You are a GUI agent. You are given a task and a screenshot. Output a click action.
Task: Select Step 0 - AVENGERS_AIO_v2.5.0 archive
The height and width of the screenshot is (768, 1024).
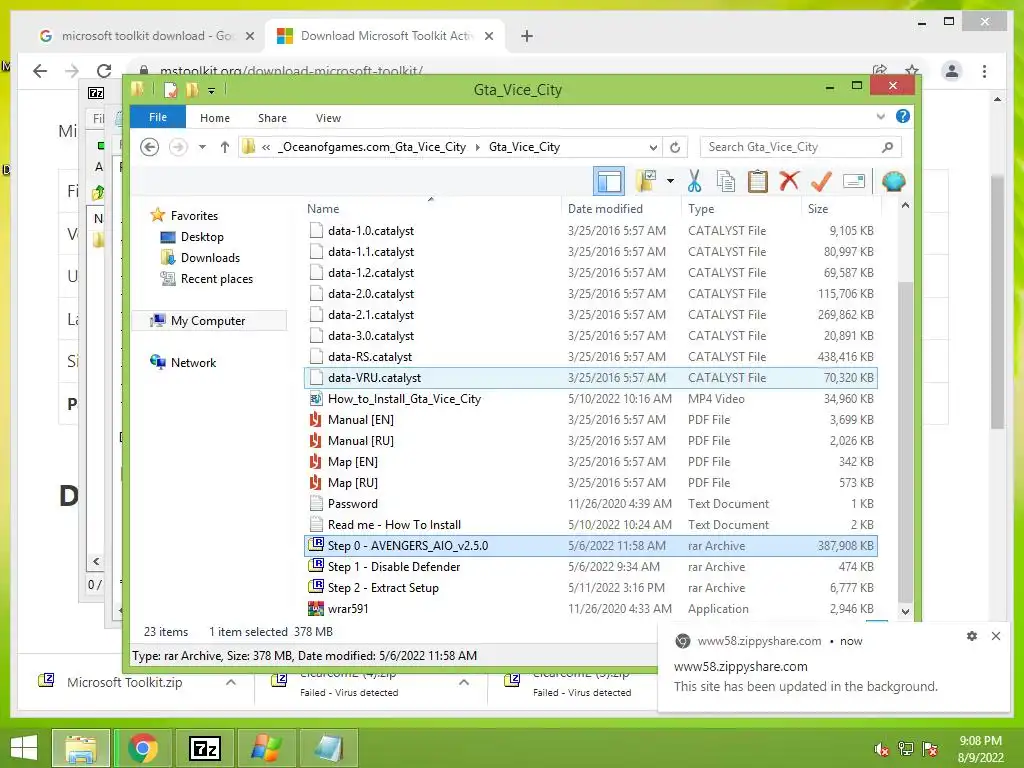click(x=590, y=545)
